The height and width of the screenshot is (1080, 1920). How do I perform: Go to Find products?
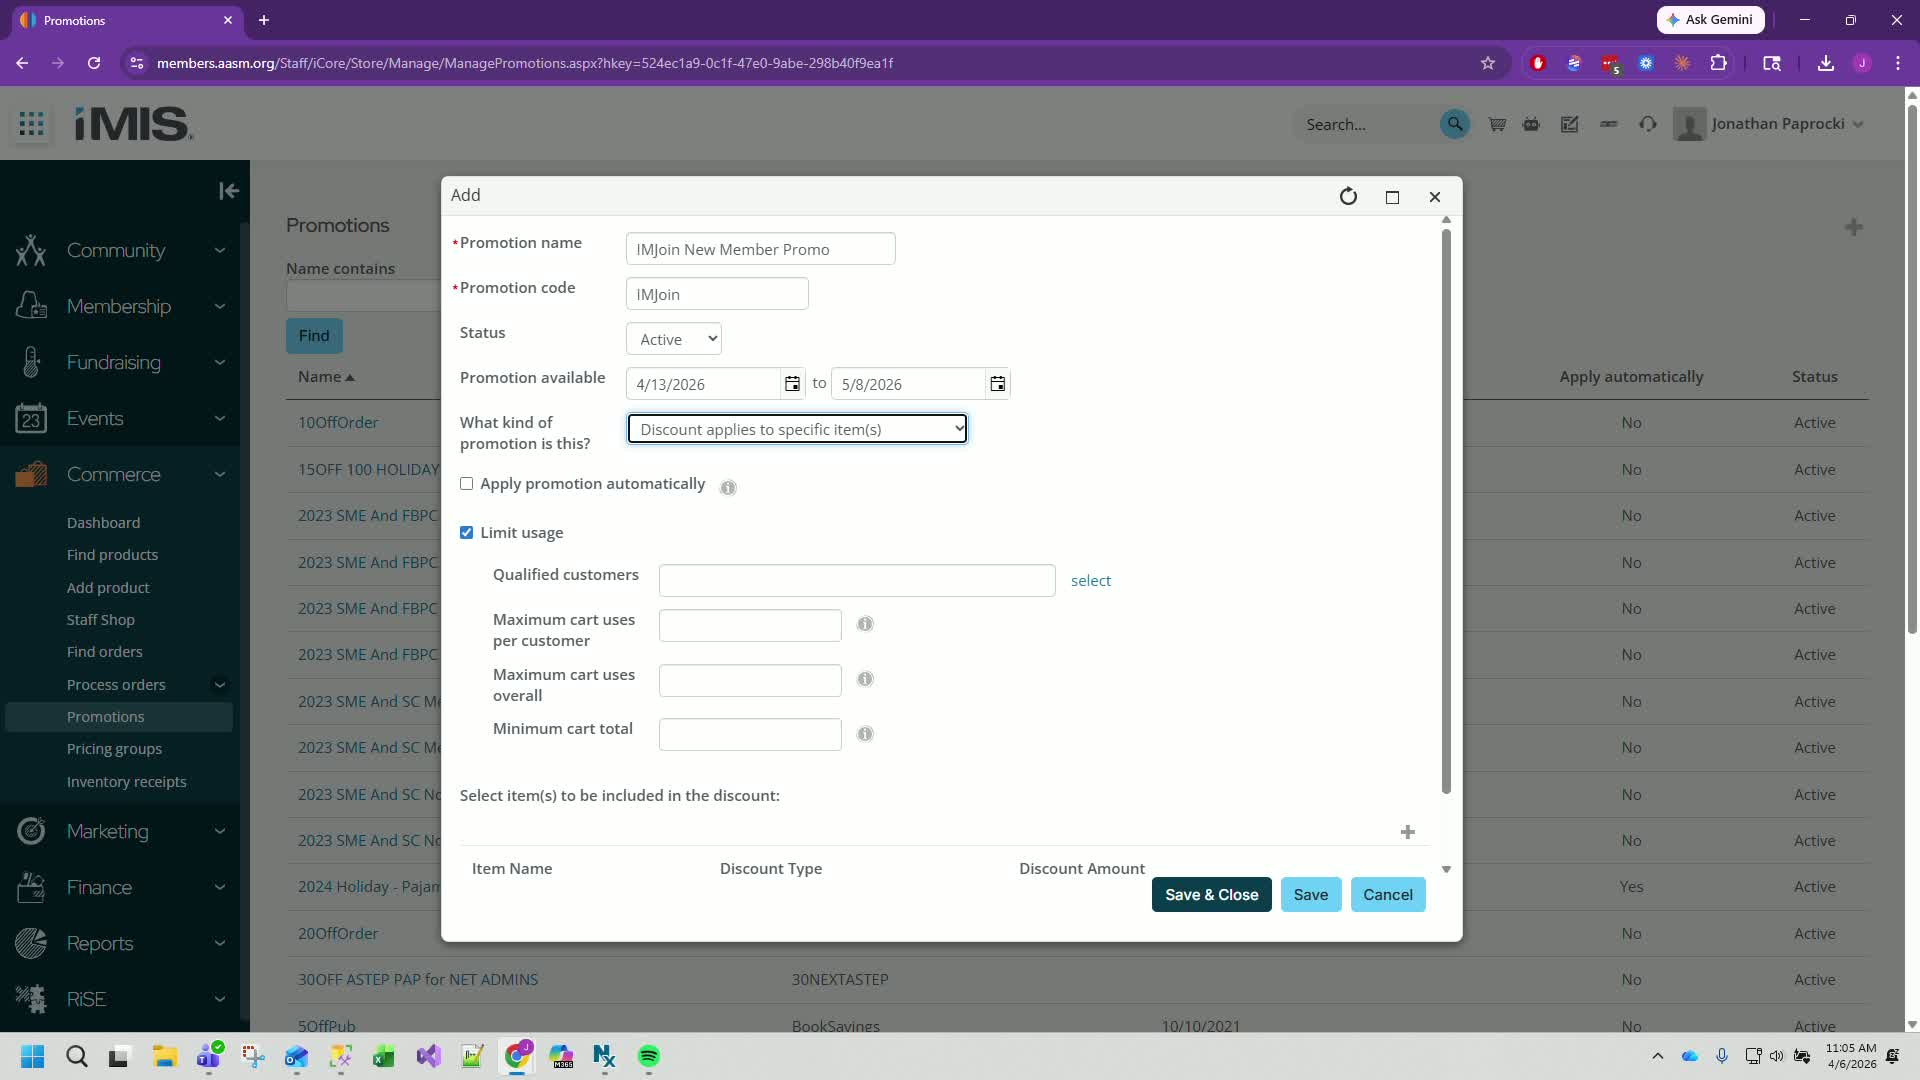112,555
